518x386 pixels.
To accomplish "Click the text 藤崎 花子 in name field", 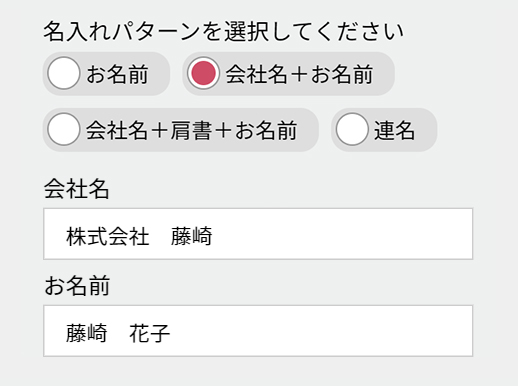I will pyautogui.click(x=118, y=333).
